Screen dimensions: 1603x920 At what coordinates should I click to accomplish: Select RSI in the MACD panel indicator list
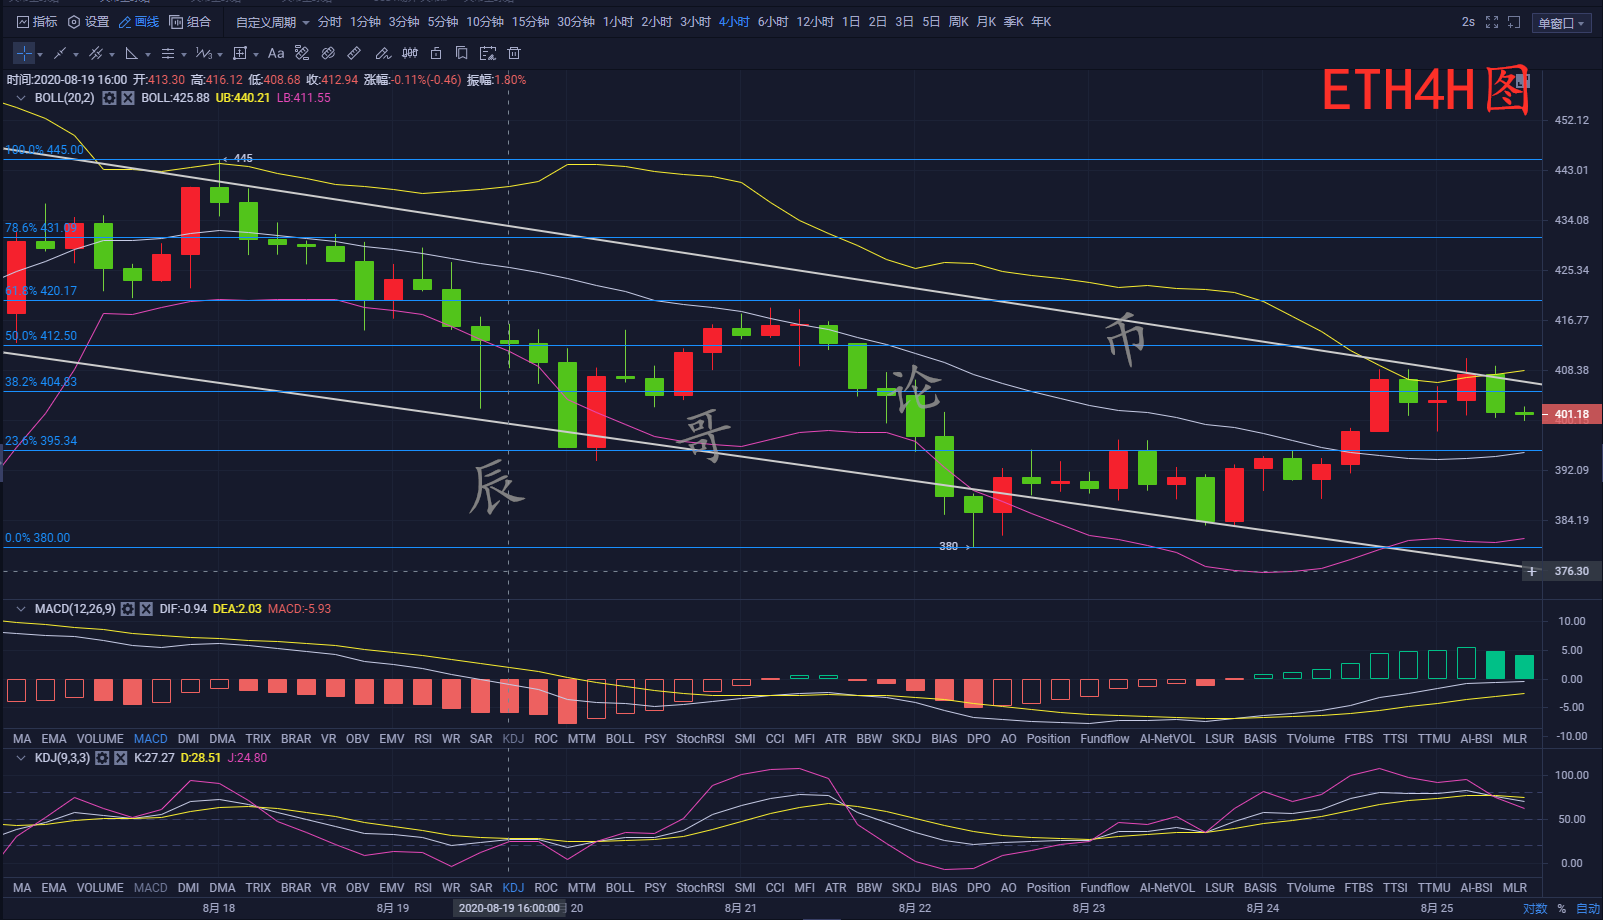point(423,739)
